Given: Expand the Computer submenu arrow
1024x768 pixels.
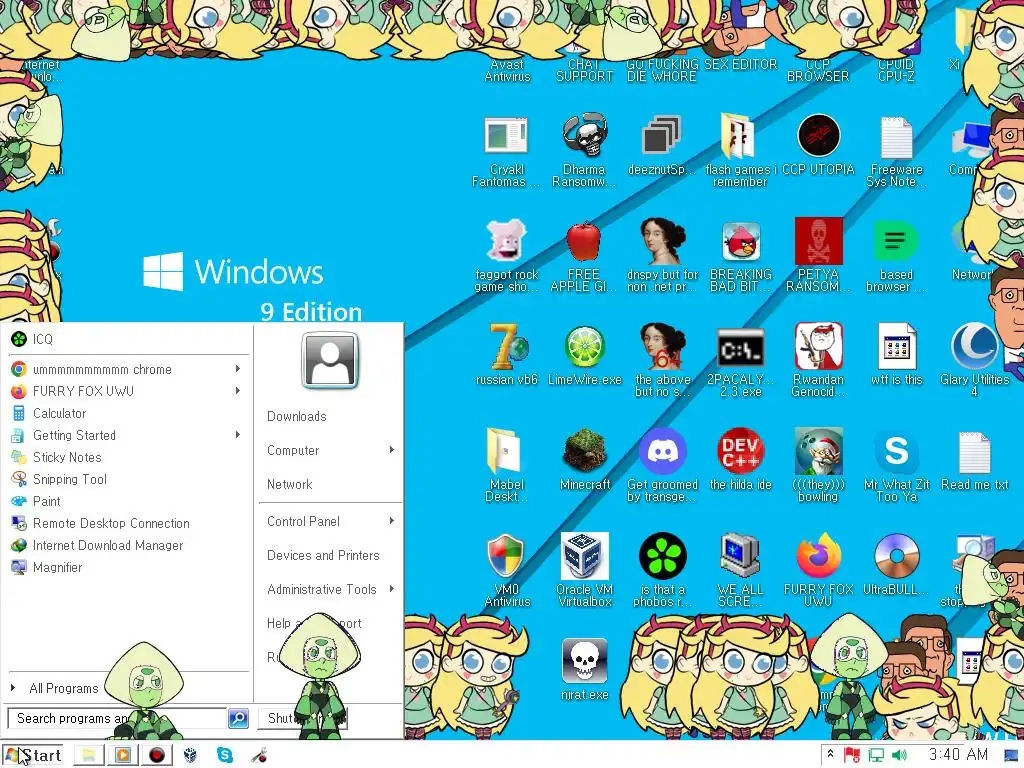Looking at the screenshot, I should 392,449.
